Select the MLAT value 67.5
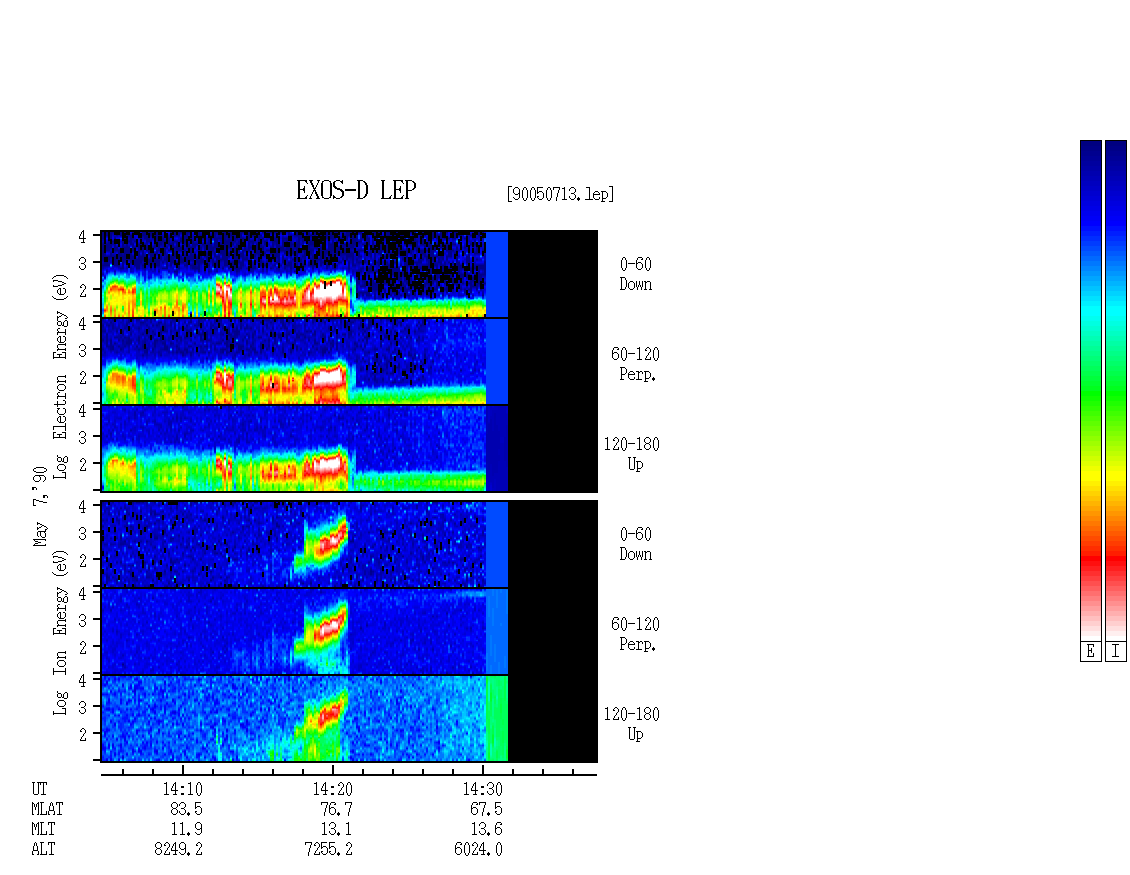The image size is (1130, 875). [x=486, y=809]
